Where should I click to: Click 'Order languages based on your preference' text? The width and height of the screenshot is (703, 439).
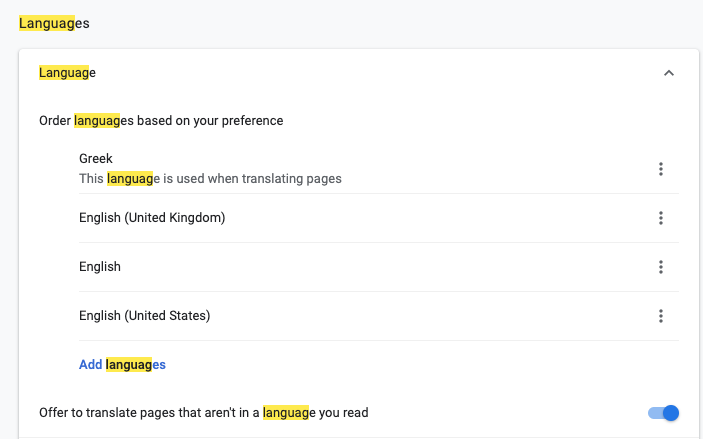pyautogui.click(x=161, y=121)
